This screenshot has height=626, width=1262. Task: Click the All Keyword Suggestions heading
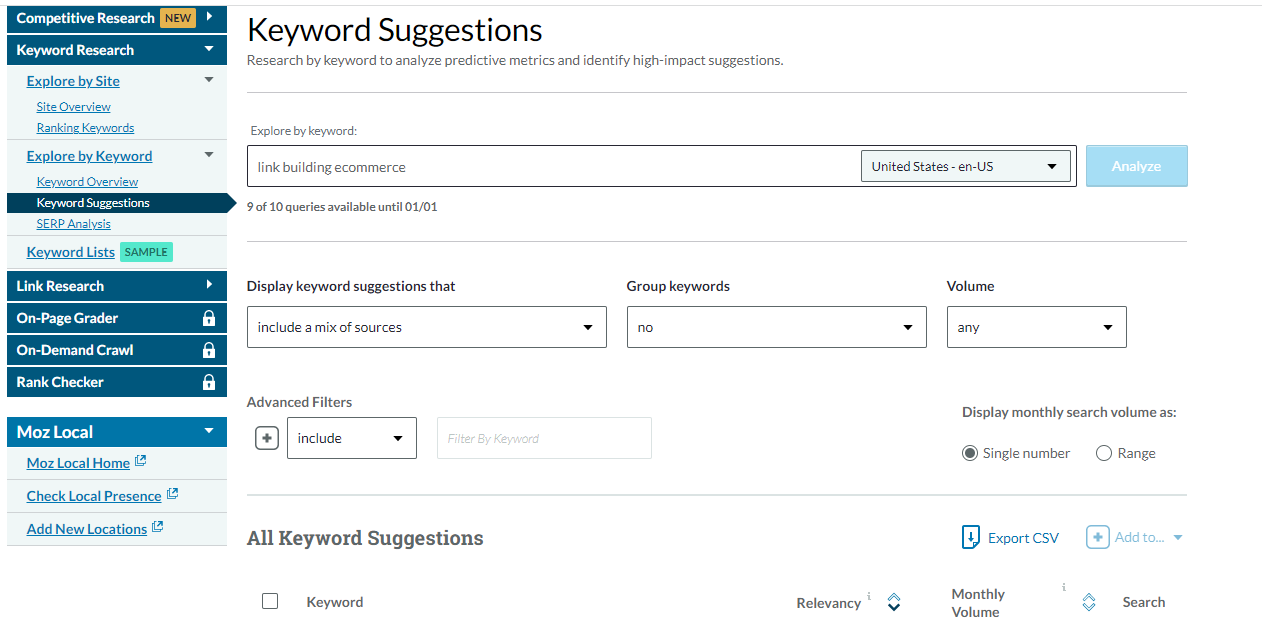[365, 538]
